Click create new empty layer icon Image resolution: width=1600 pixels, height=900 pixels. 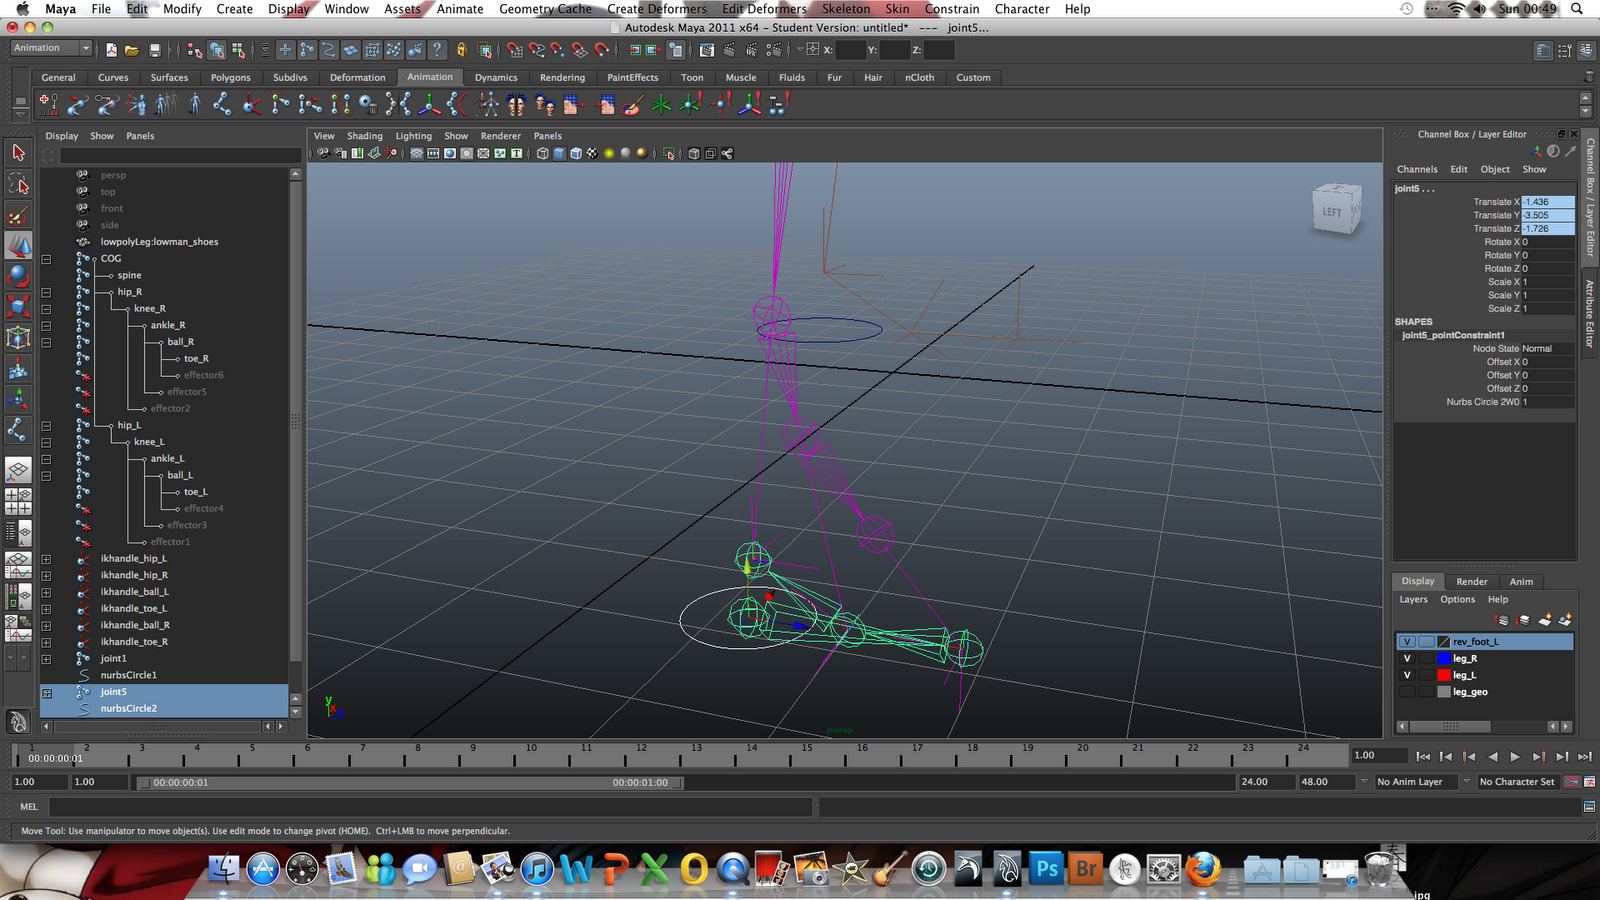coord(1545,620)
